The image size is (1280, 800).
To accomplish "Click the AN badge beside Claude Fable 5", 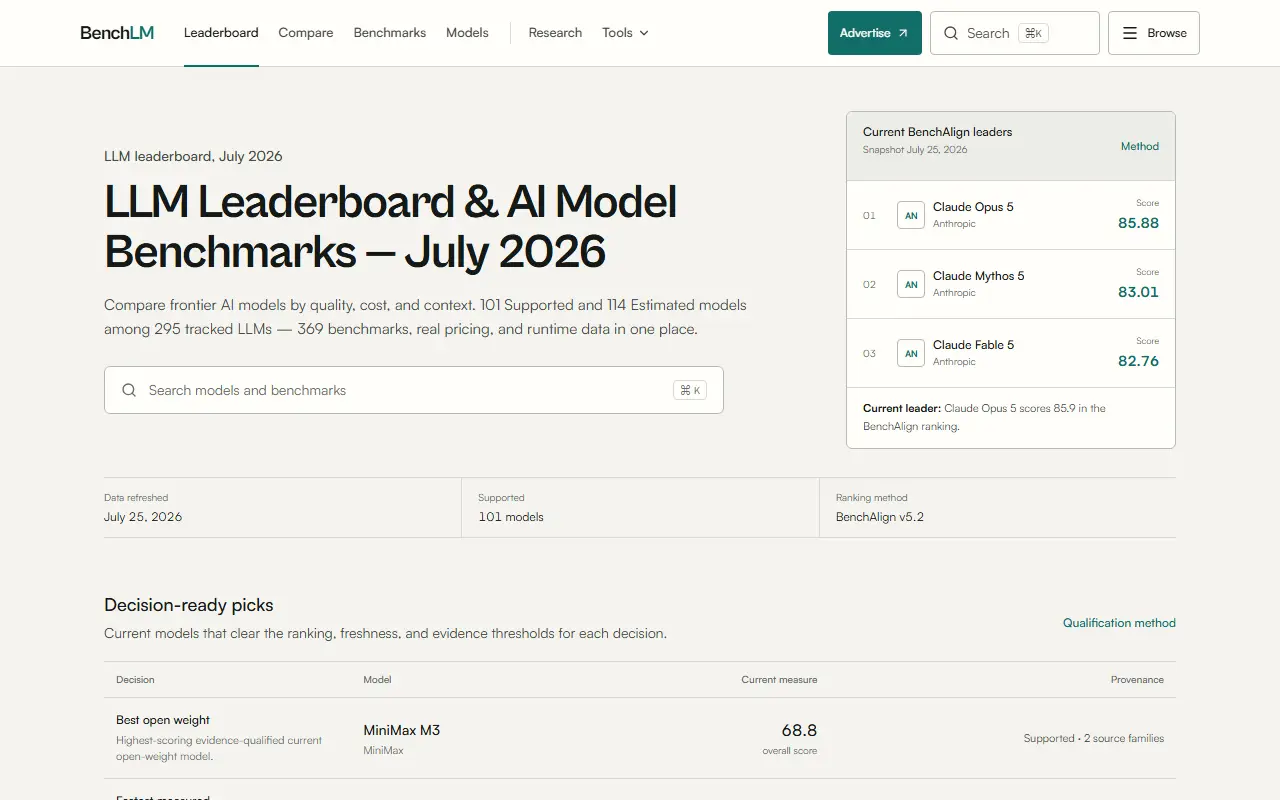I will coord(911,353).
